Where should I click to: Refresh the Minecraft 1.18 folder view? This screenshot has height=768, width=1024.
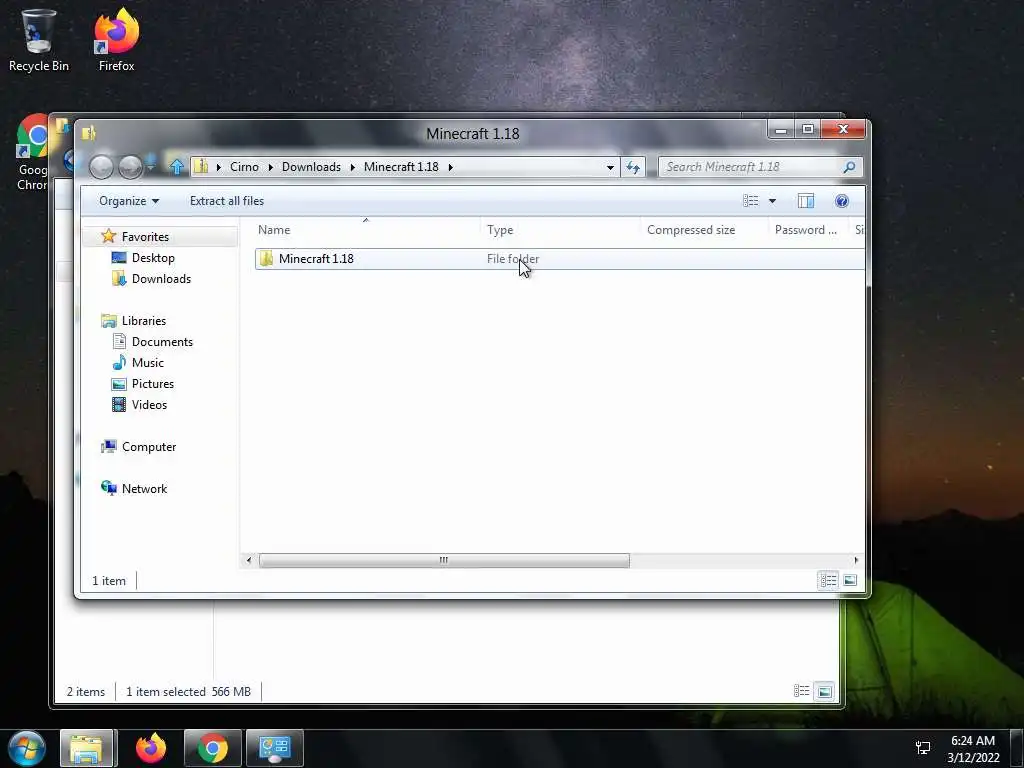point(633,167)
